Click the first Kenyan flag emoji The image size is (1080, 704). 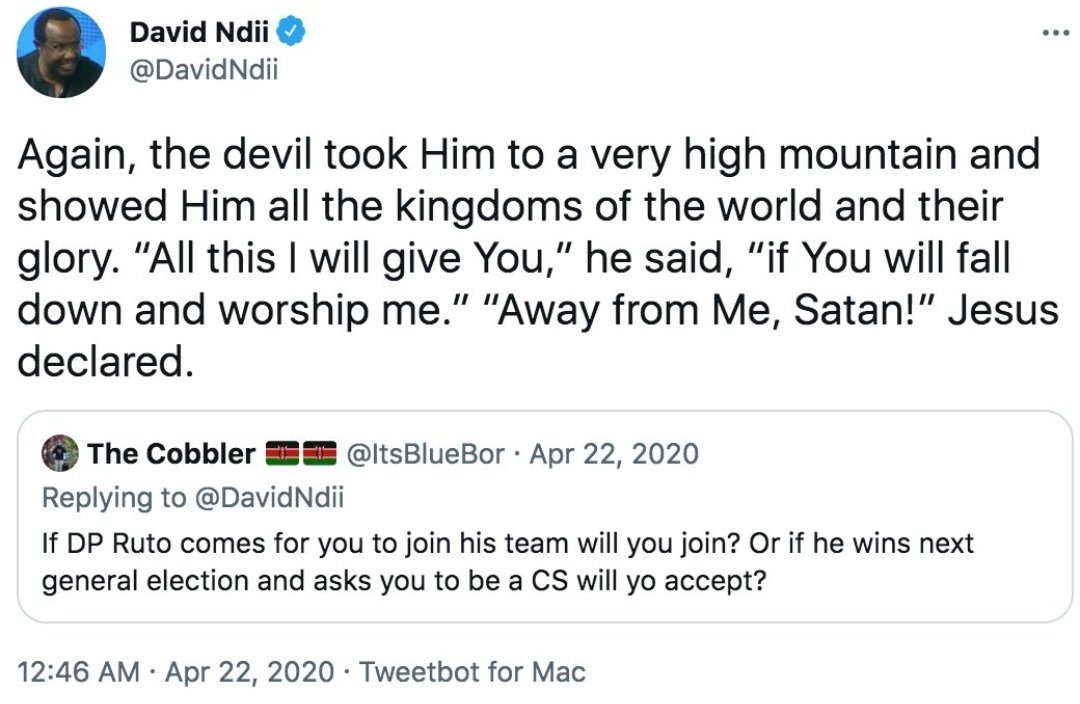tap(282, 453)
